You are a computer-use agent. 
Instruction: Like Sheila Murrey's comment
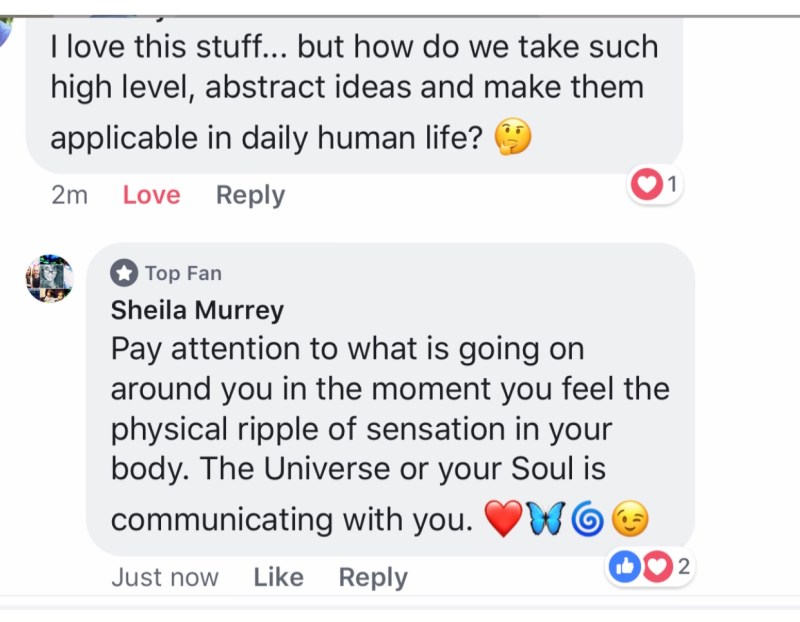pyautogui.click(x=278, y=577)
